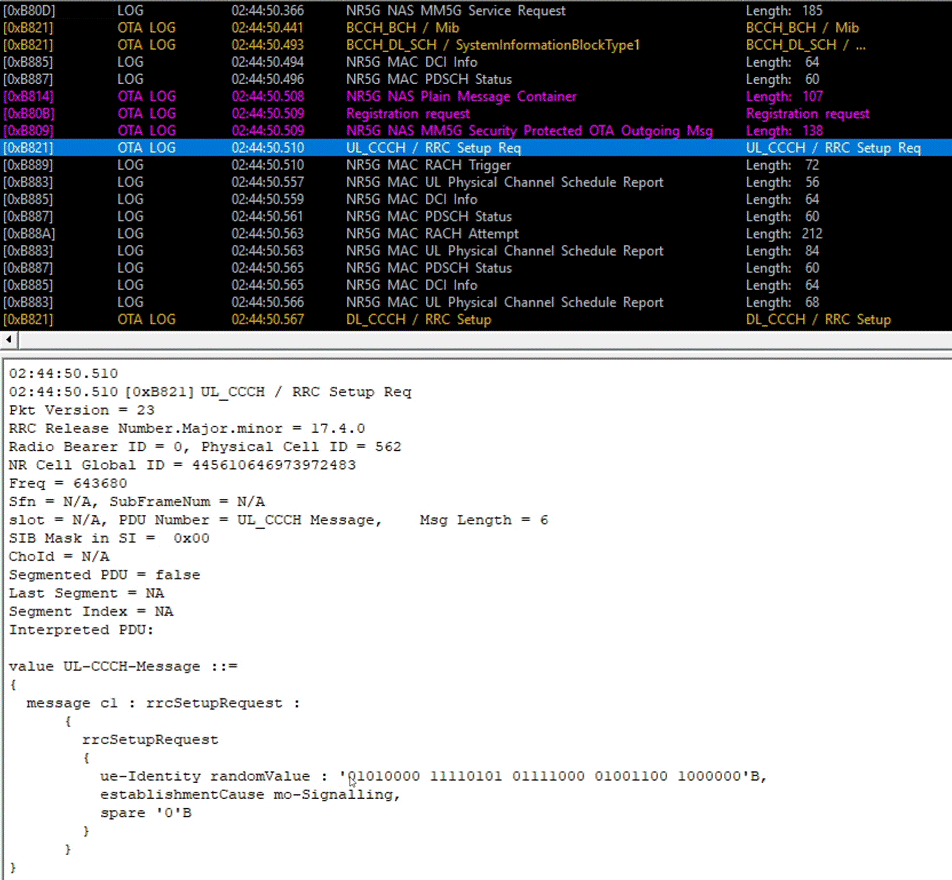
Task: Select the DL_CCCH / RRC Setup row
Action: pos(476,319)
